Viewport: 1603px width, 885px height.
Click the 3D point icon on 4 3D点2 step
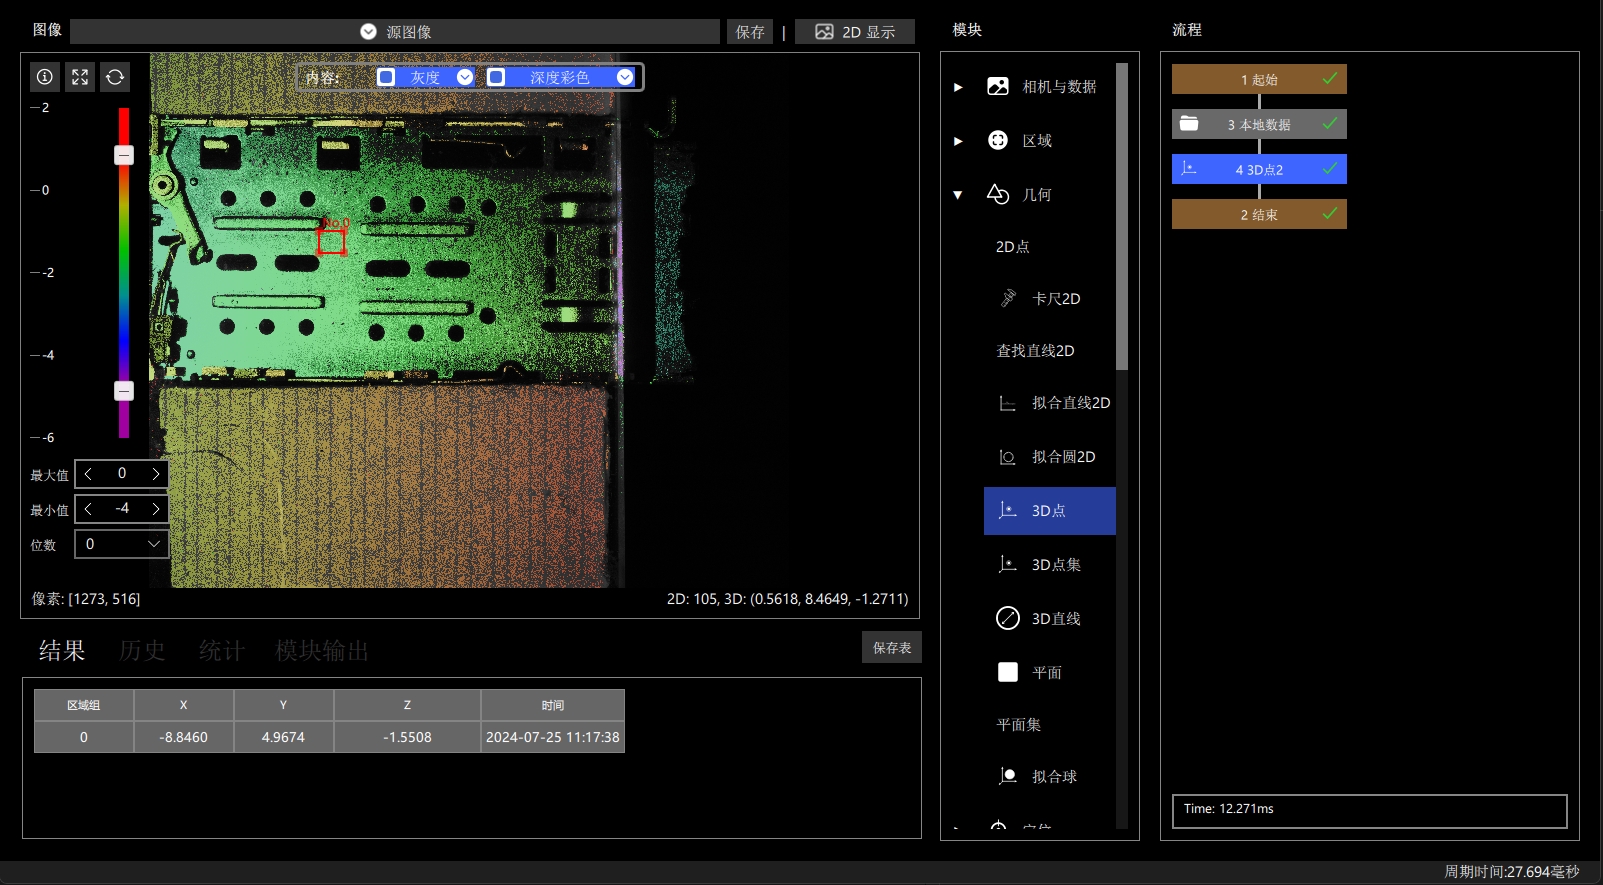(1189, 168)
